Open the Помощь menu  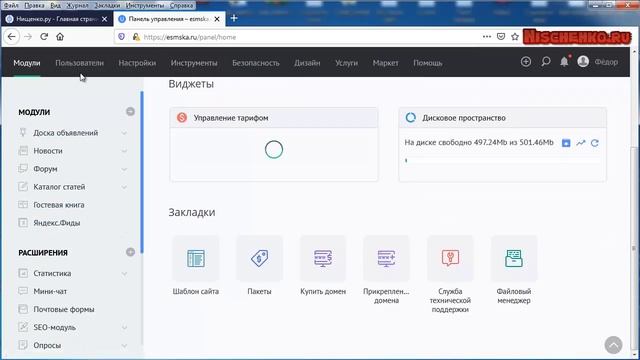[428, 63]
